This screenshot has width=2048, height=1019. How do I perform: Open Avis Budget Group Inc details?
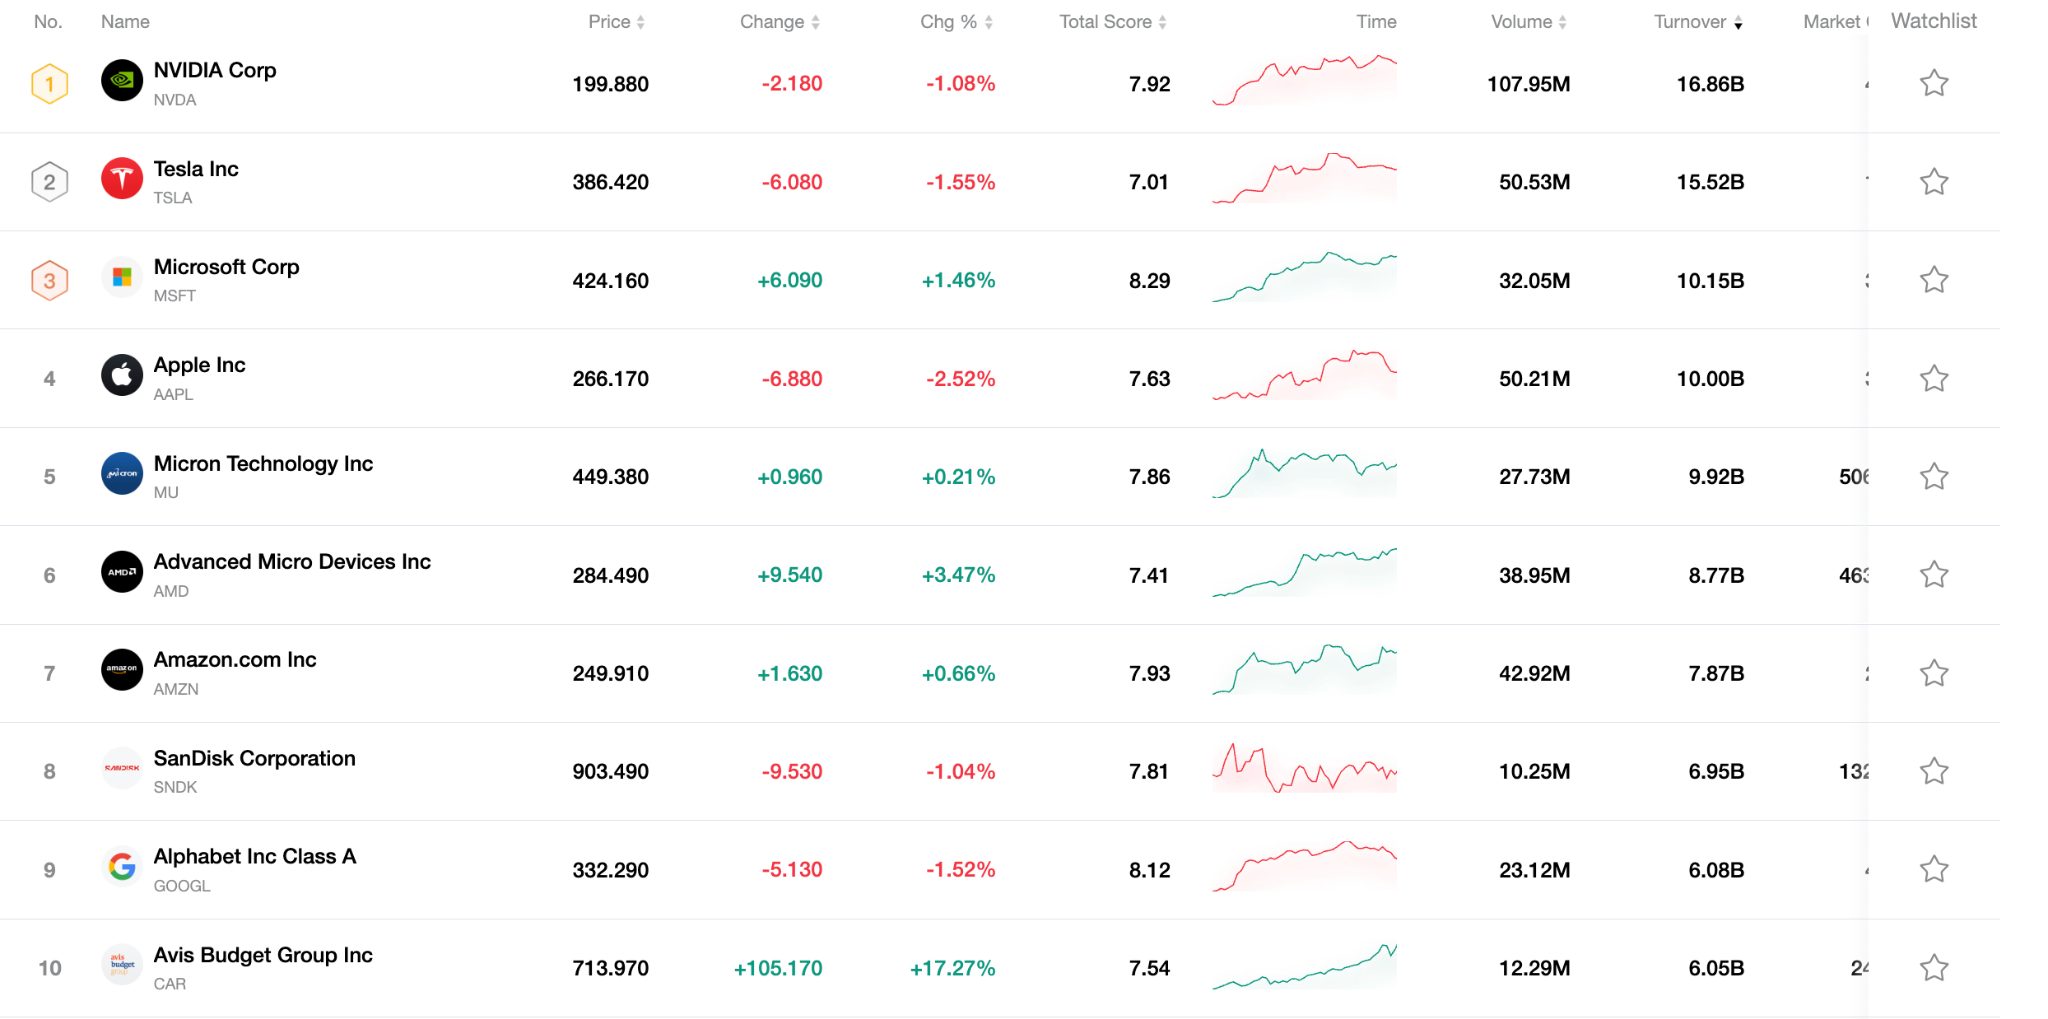262,955
